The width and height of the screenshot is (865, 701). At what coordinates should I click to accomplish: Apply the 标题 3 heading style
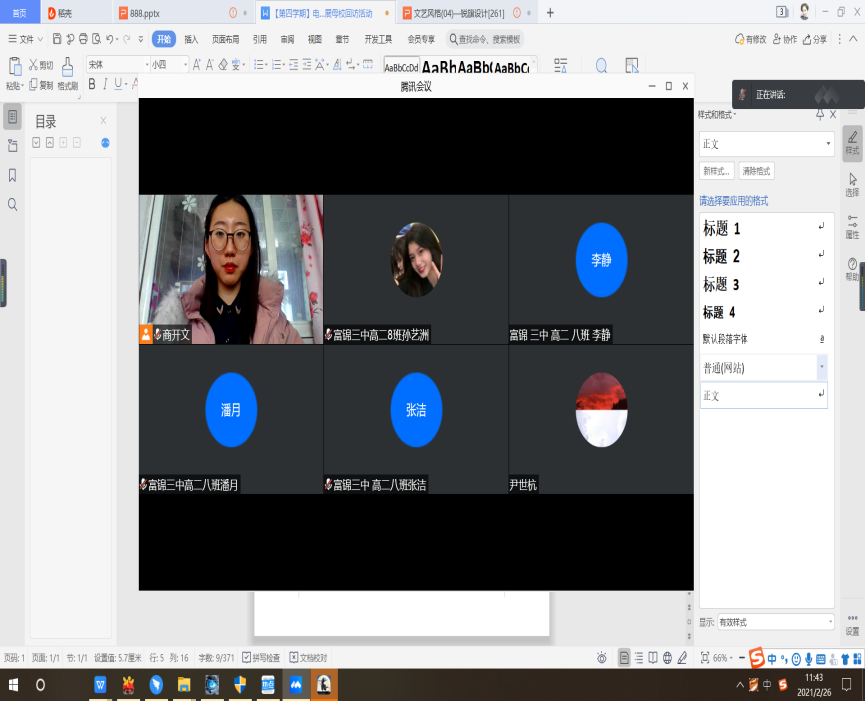pyautogui.click(x=764, y=284)
